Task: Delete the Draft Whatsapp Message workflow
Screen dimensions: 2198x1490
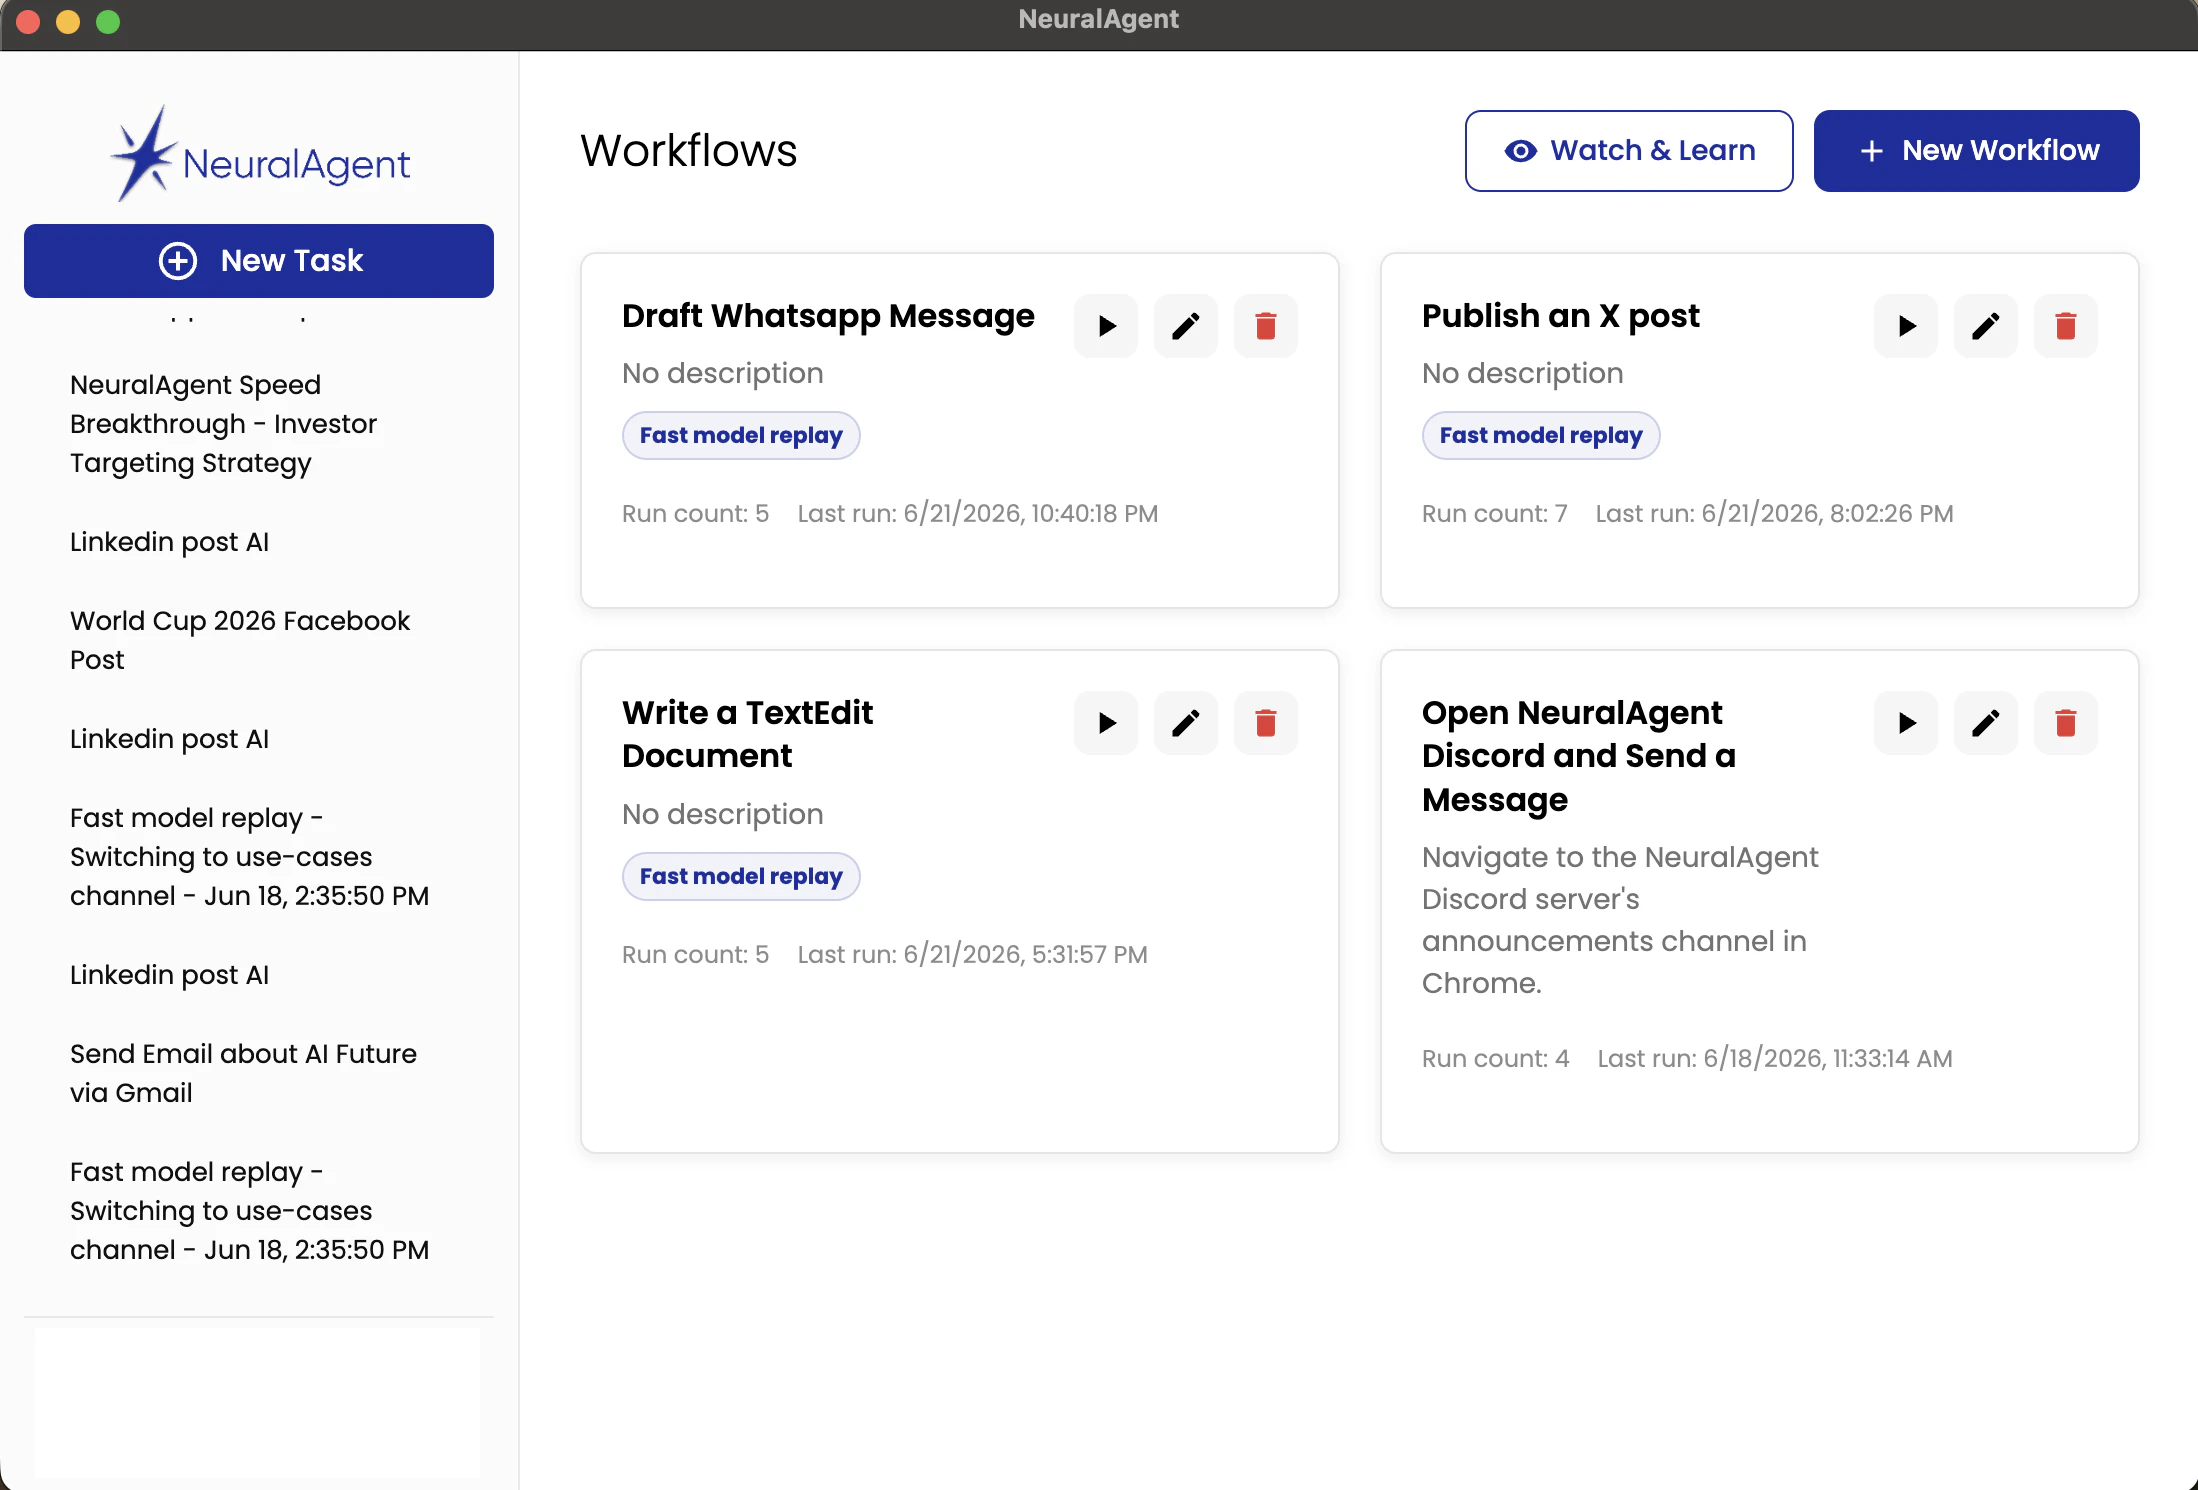Action: 1265,326
